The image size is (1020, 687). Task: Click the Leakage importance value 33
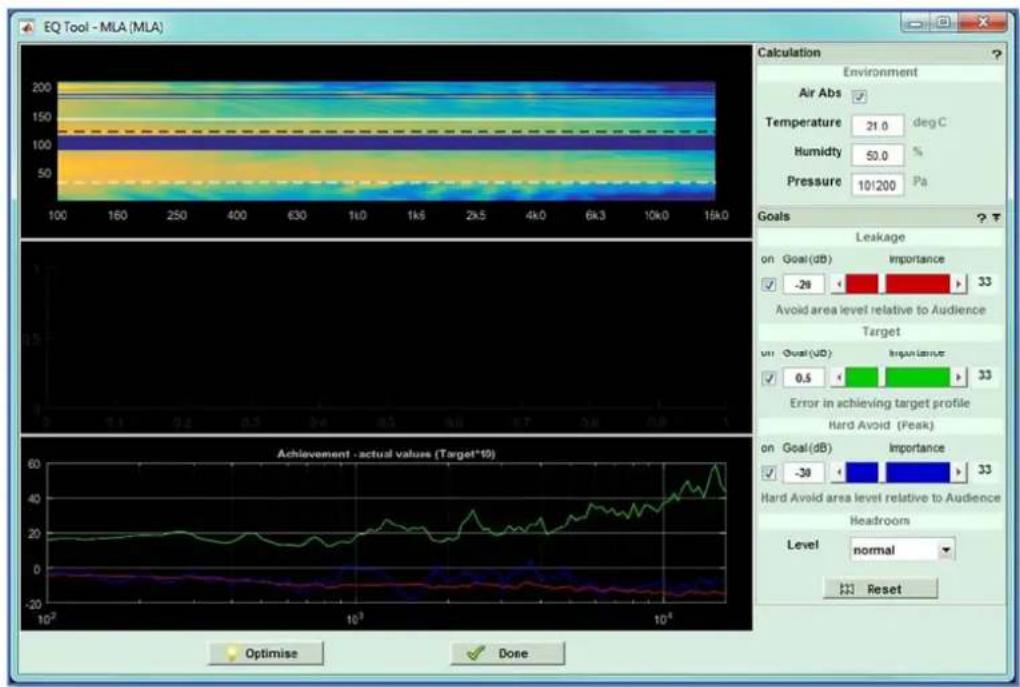(984, 282)
